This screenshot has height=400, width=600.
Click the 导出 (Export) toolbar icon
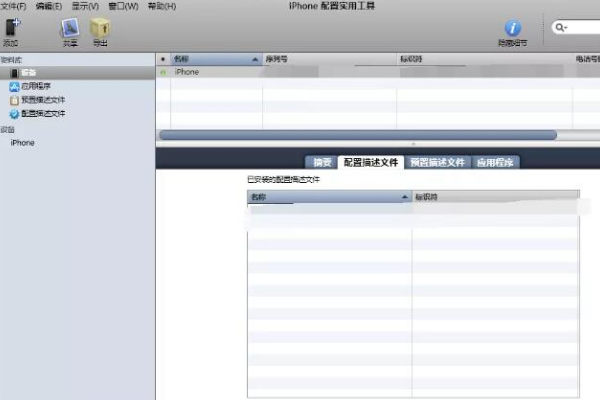point(100,29)
